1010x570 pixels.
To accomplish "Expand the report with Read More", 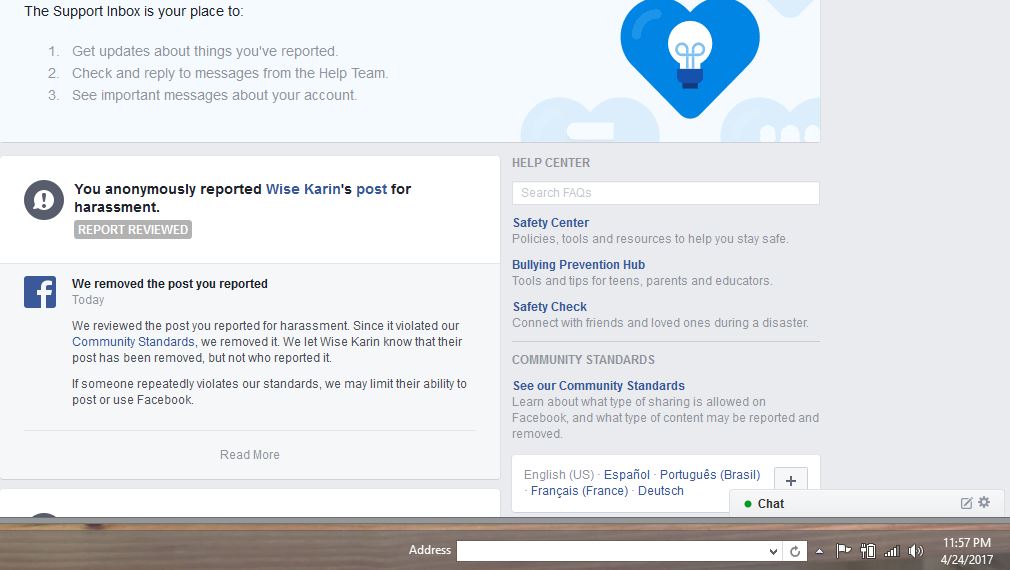I will [250, 455].
